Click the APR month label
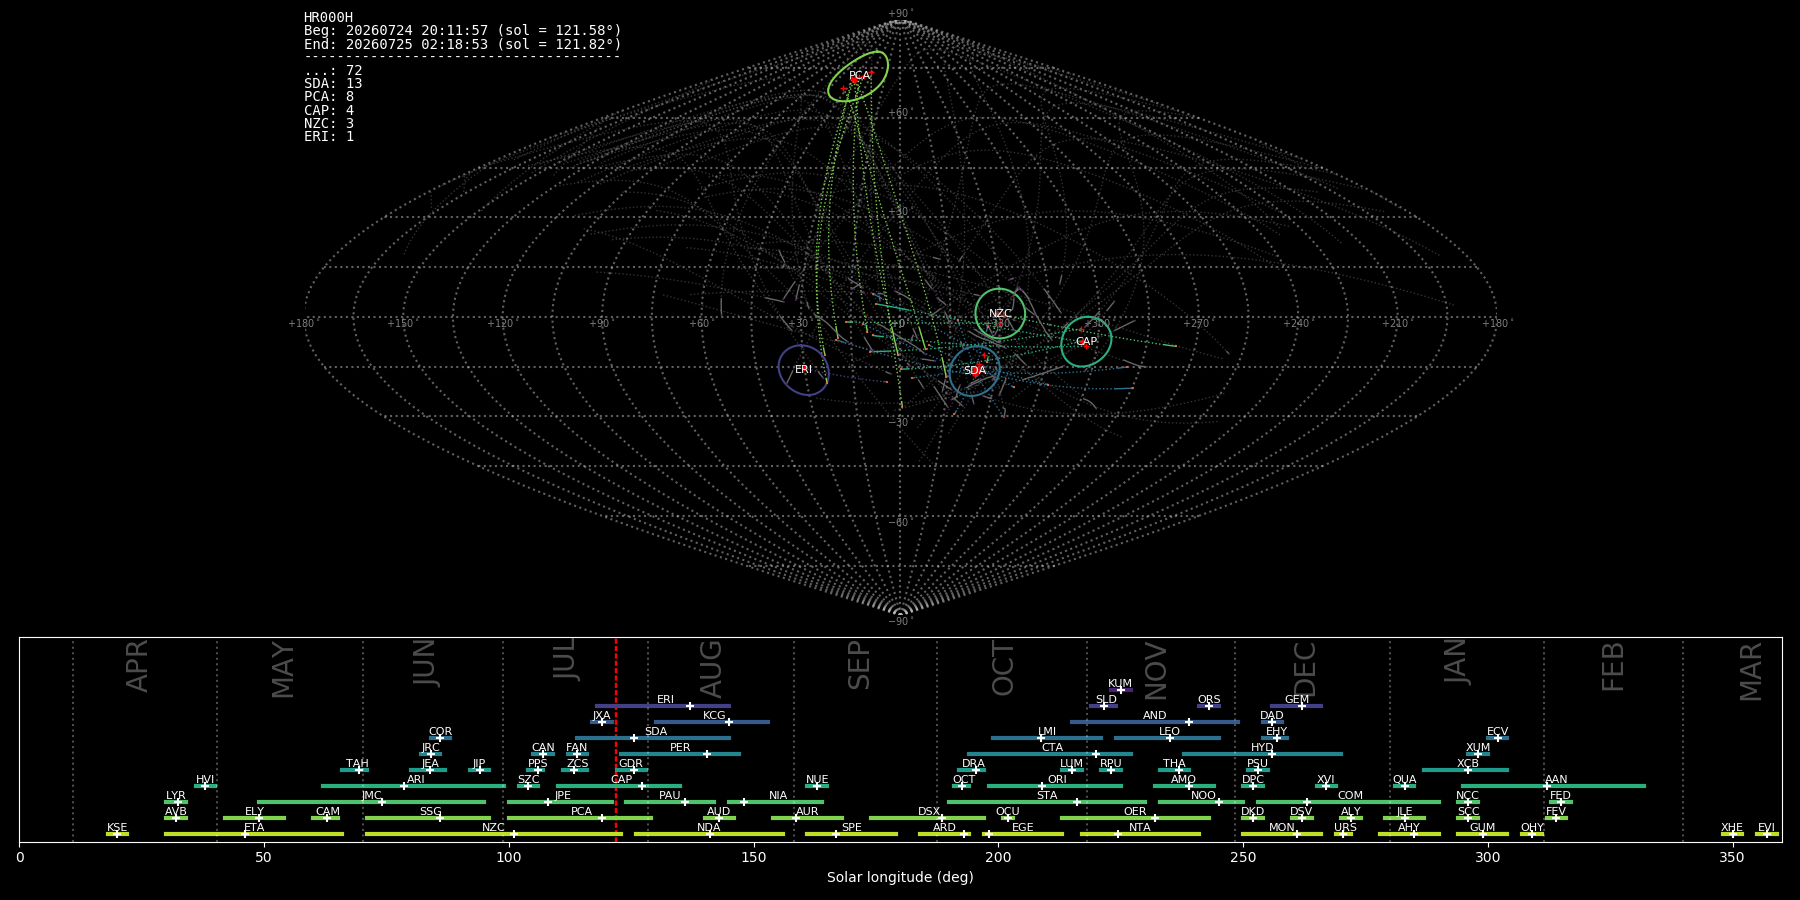The image size is (1800, 900). [137, 666]
